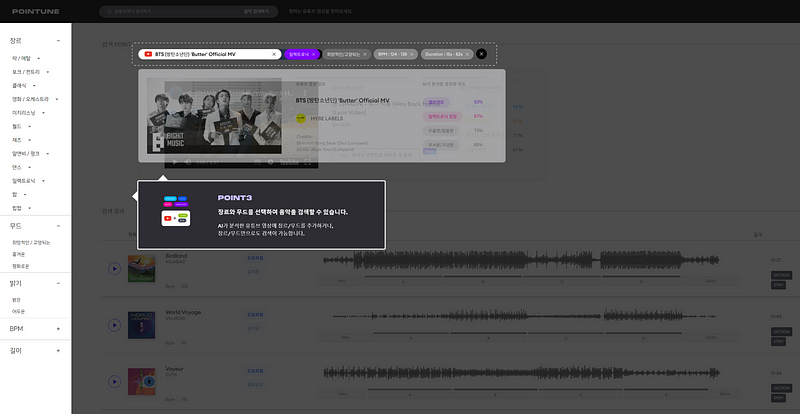Viewport: 800px width, 414px height.
Task: Select the 즐거운 mood filter
Action: pos(18,254)
